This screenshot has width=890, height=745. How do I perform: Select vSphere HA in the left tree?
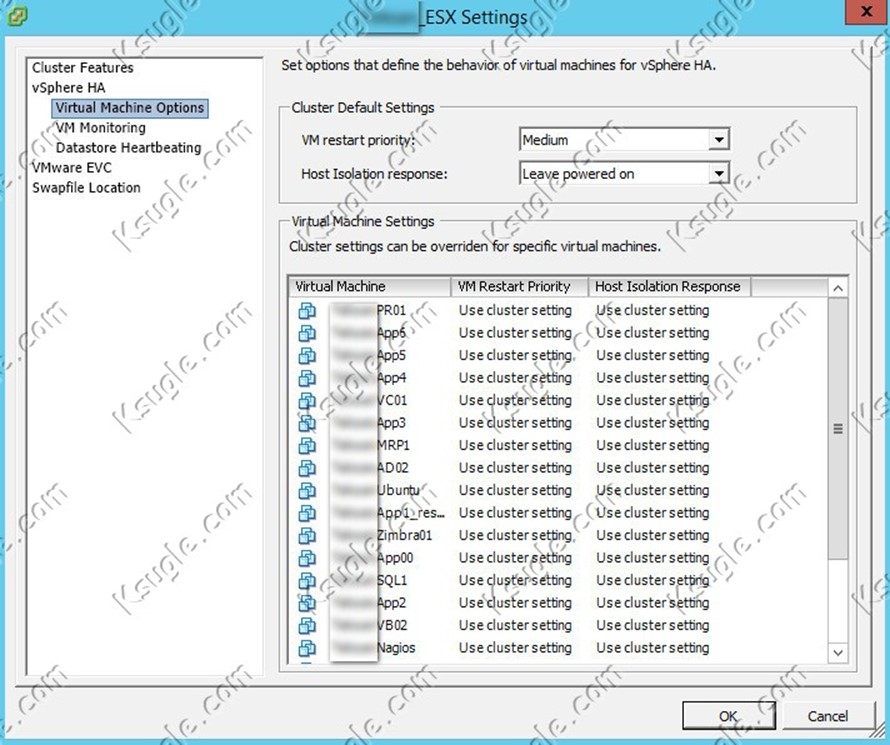pos(69,87)
